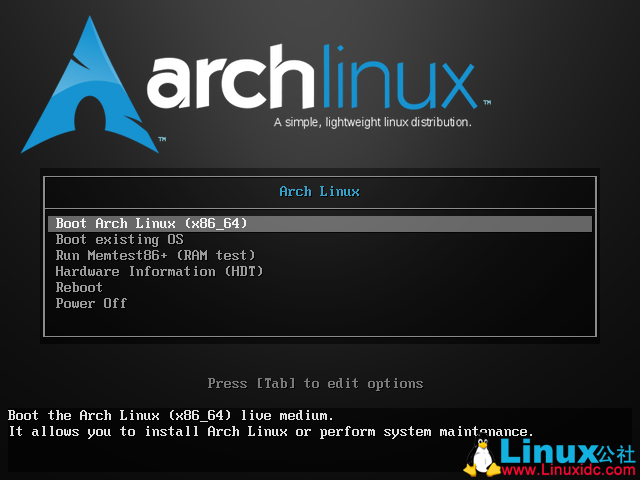
Task: Click the Arch Linux menu title
Action: pyautogui.click(x=319, y=191)
